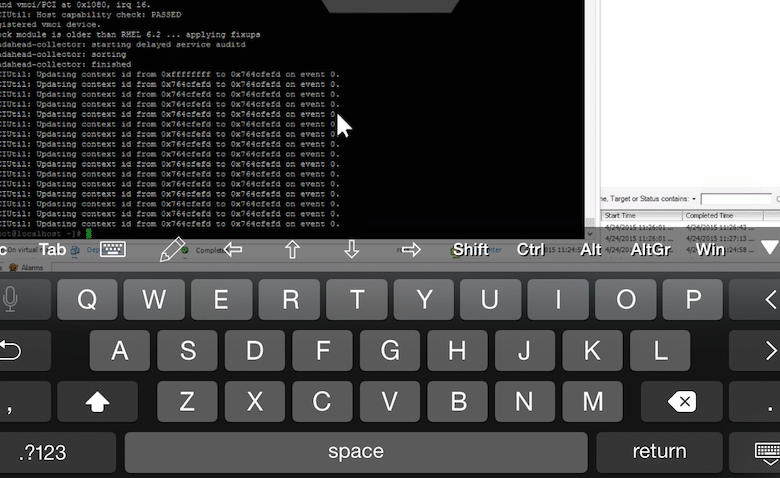Tap the U key
Image resolution: width=780 pixels, height=478 pixels.
[490, 299]
